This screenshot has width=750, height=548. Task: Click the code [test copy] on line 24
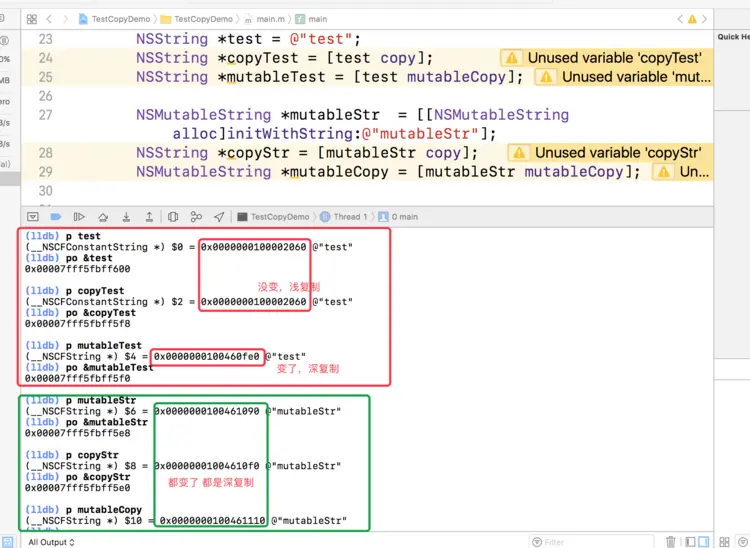point(375,58)
